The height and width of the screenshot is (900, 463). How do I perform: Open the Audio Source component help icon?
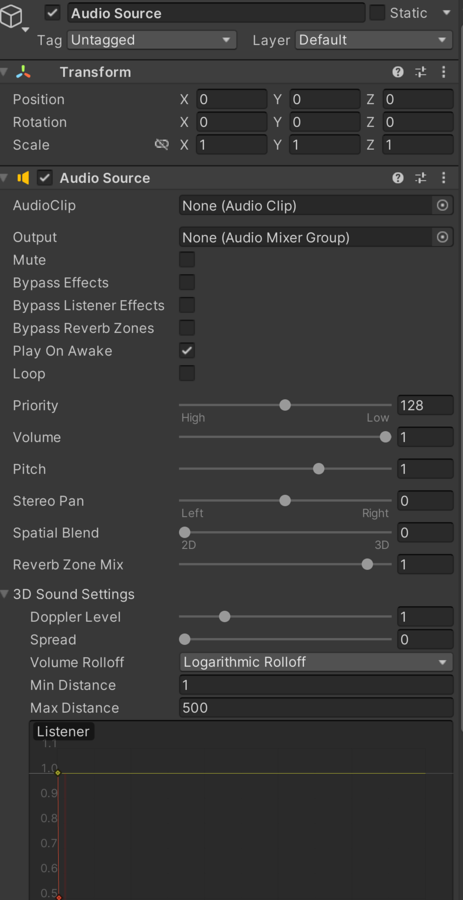(398, 178)
